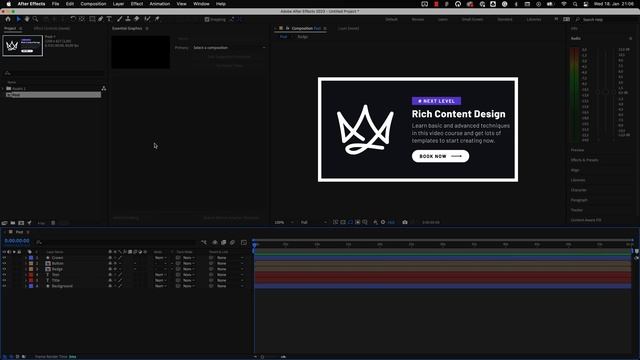Enable the Snapping checkbox

tap(207, 19)
